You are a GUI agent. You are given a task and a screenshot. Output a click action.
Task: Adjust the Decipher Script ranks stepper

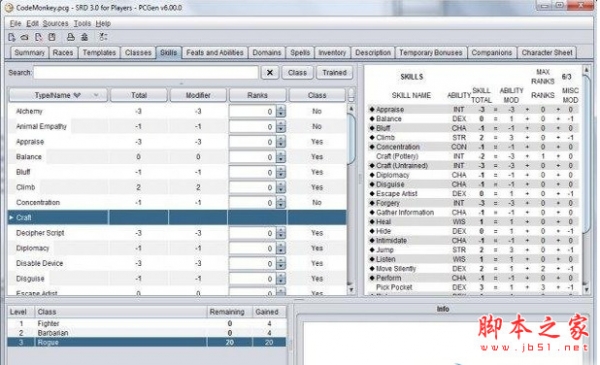click(x=281, y=233)
